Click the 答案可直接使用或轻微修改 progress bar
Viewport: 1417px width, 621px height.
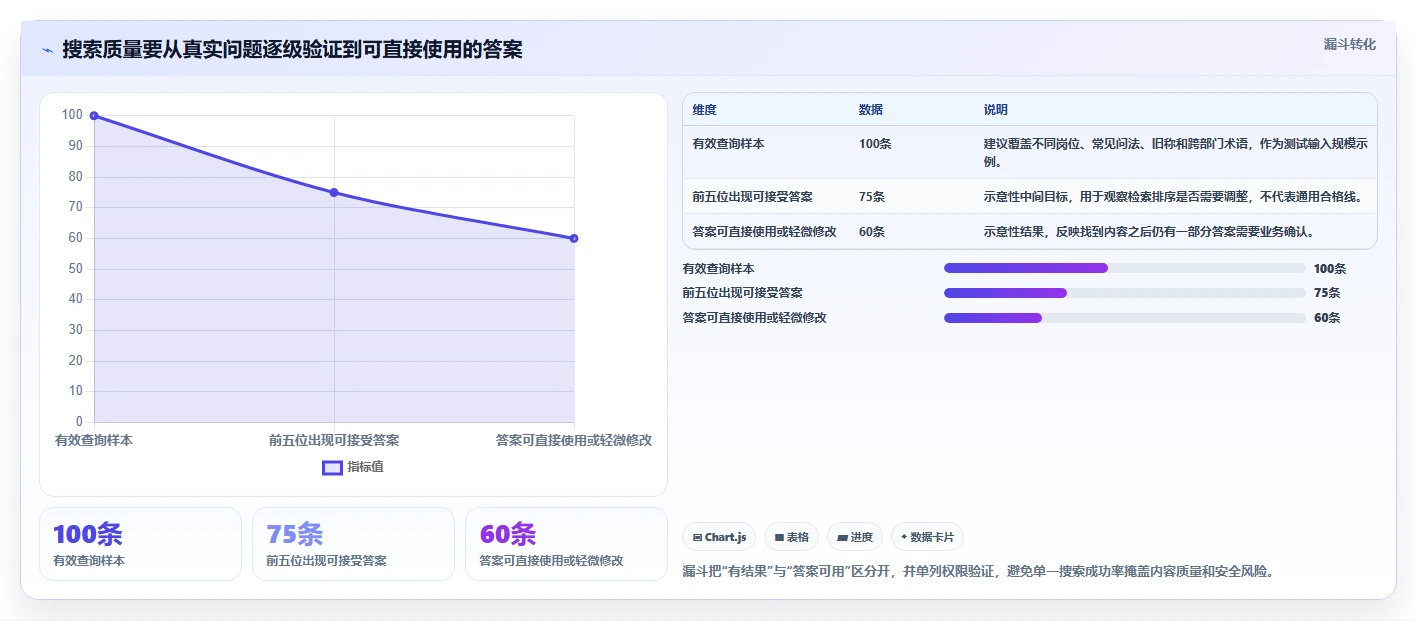click(1125, 318)
